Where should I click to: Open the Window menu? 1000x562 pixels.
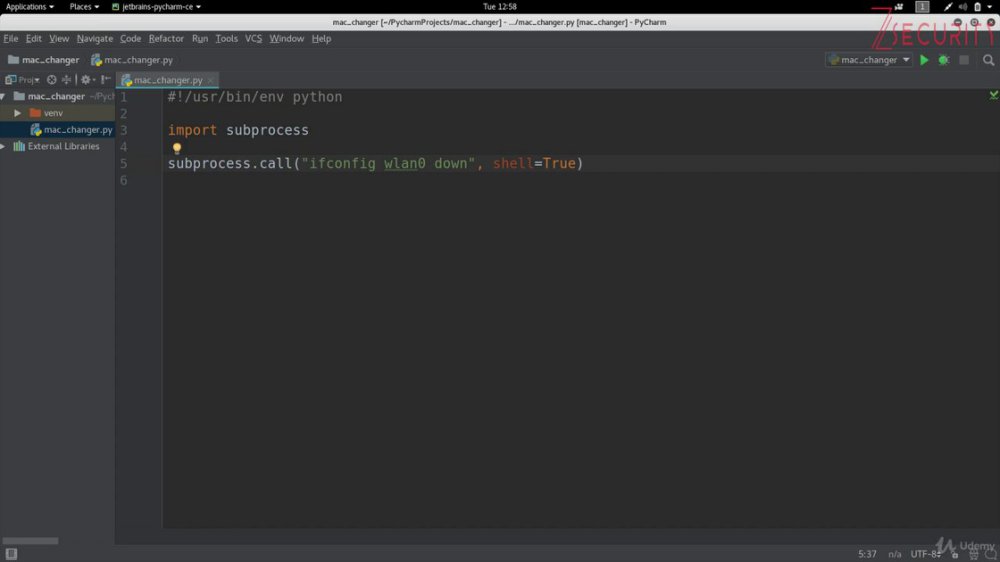coord(286,38)
